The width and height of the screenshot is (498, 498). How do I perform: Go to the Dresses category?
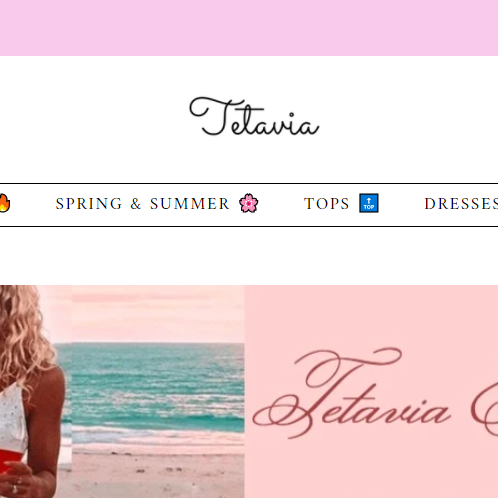point(461,204)
